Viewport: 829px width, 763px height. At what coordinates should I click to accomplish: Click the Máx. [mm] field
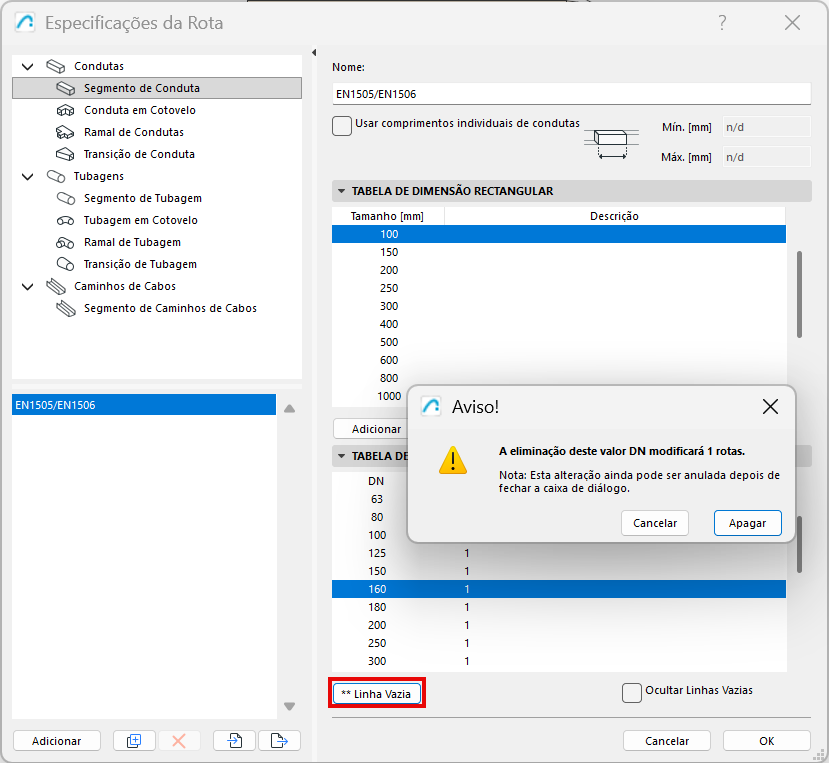click(767, 157)
